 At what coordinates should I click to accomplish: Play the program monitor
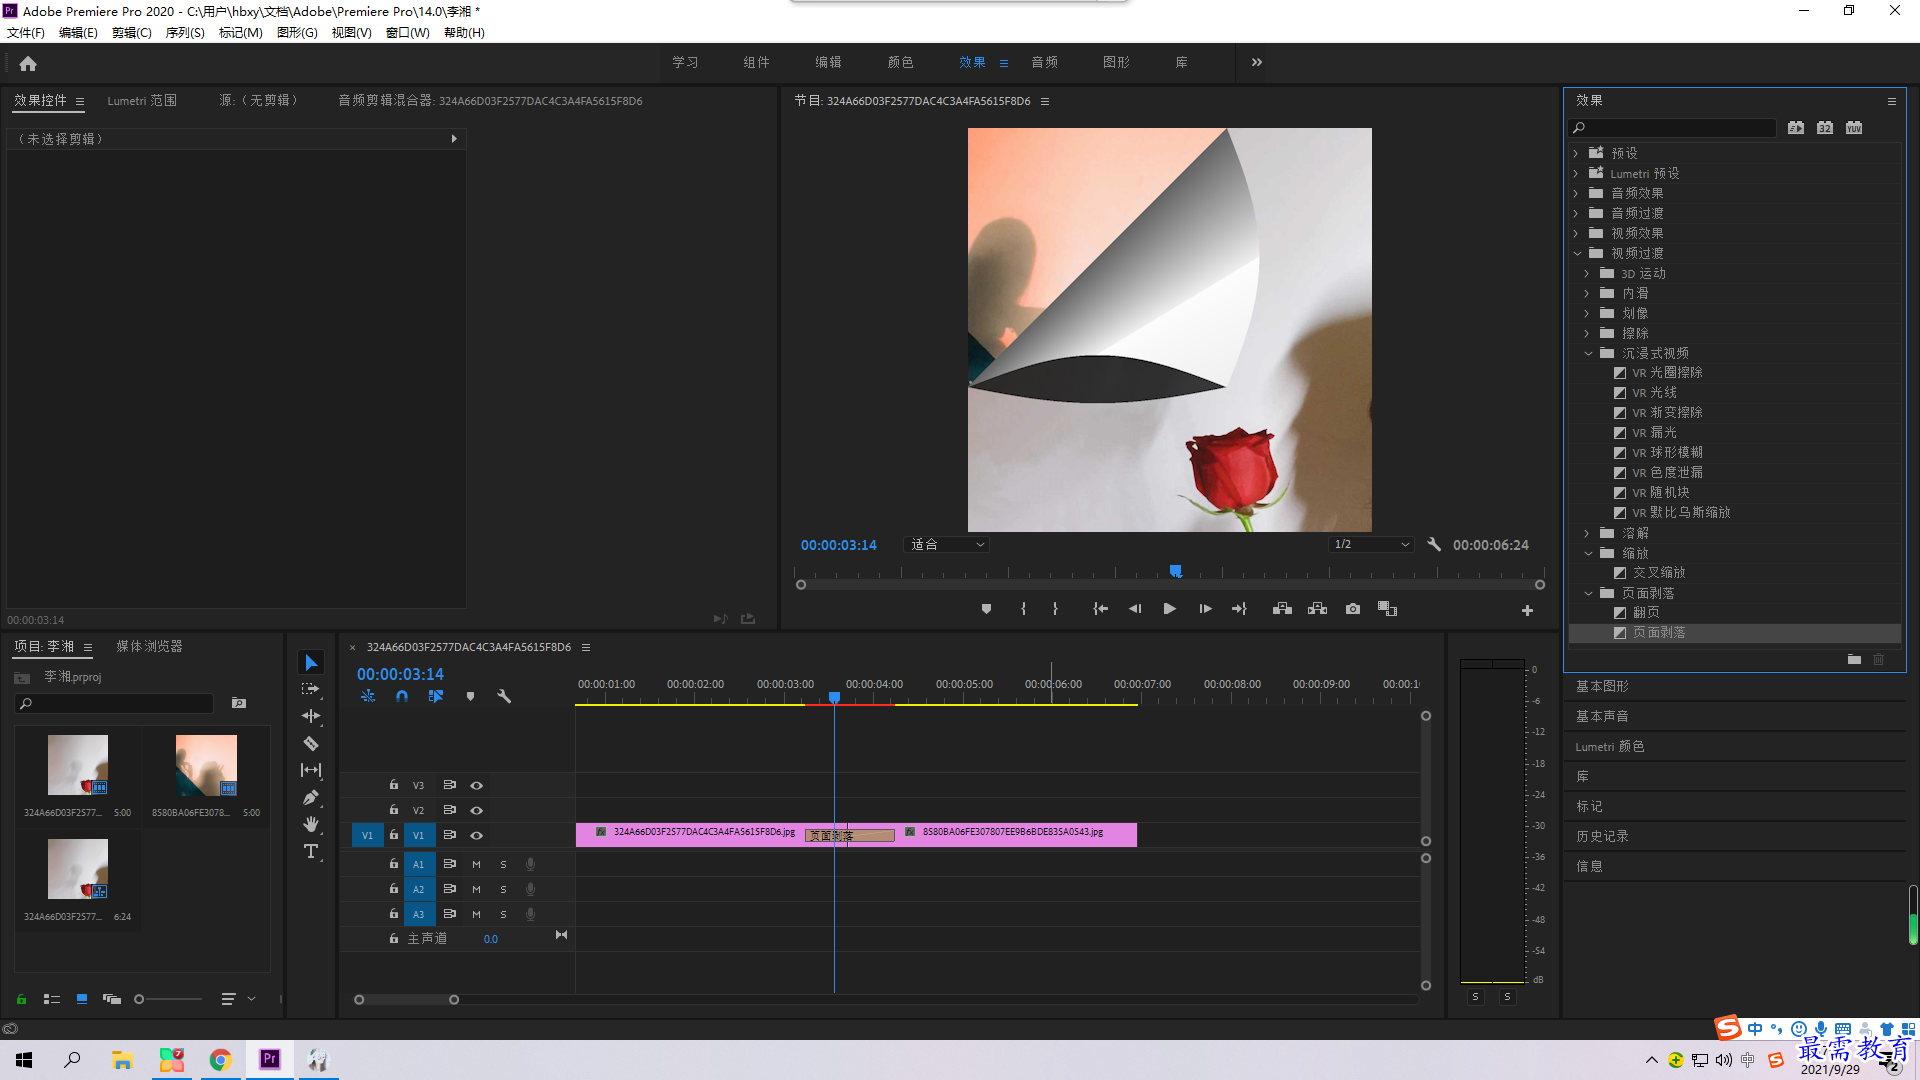(x=1169, y=609)
